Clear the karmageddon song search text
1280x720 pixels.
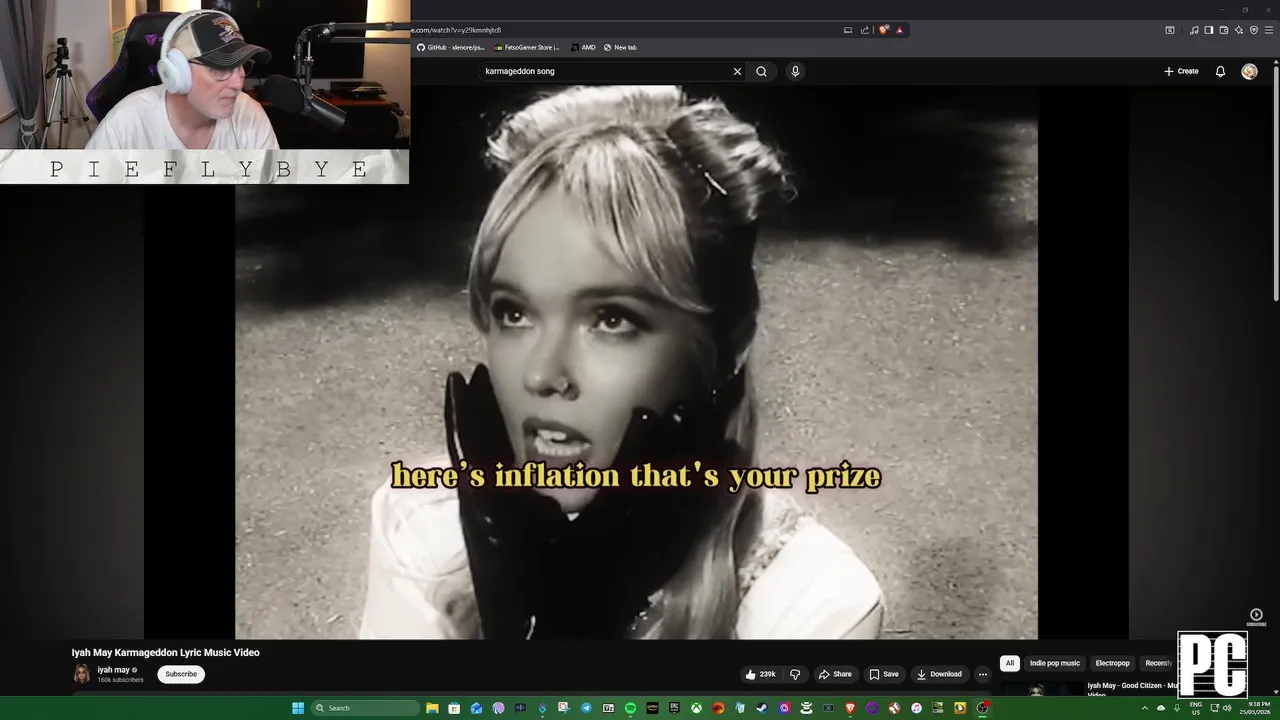737,71
